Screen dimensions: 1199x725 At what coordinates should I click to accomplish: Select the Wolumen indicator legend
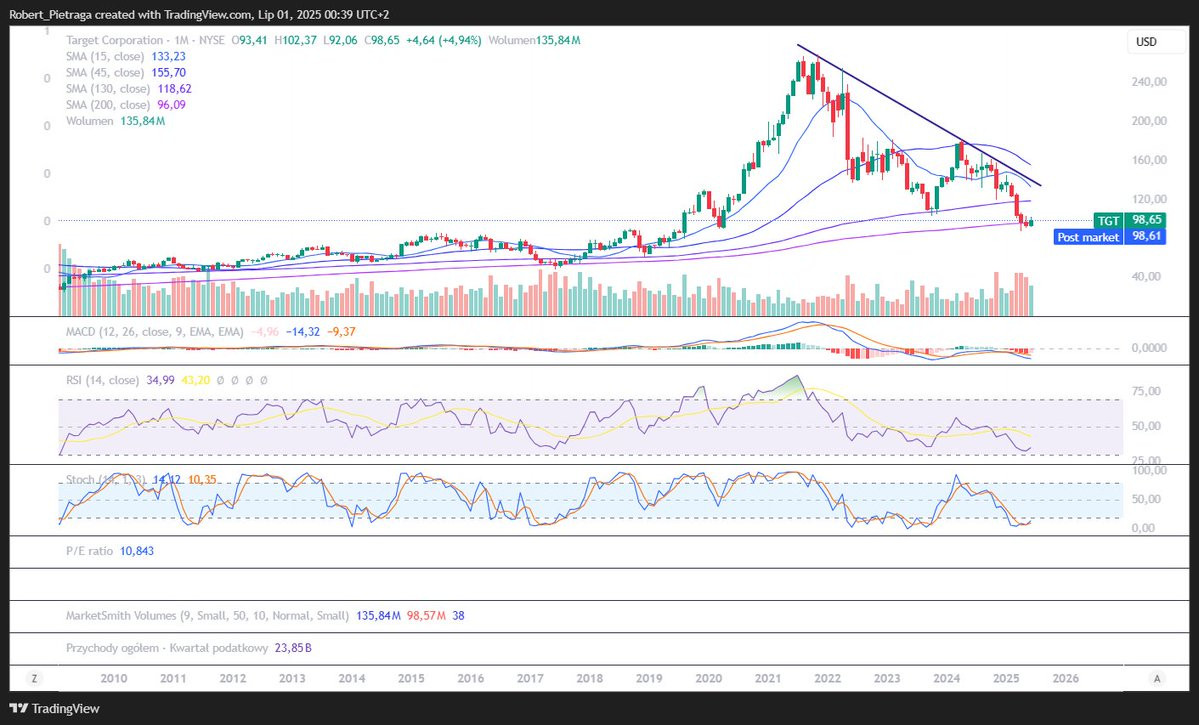(x=89, y=121)
